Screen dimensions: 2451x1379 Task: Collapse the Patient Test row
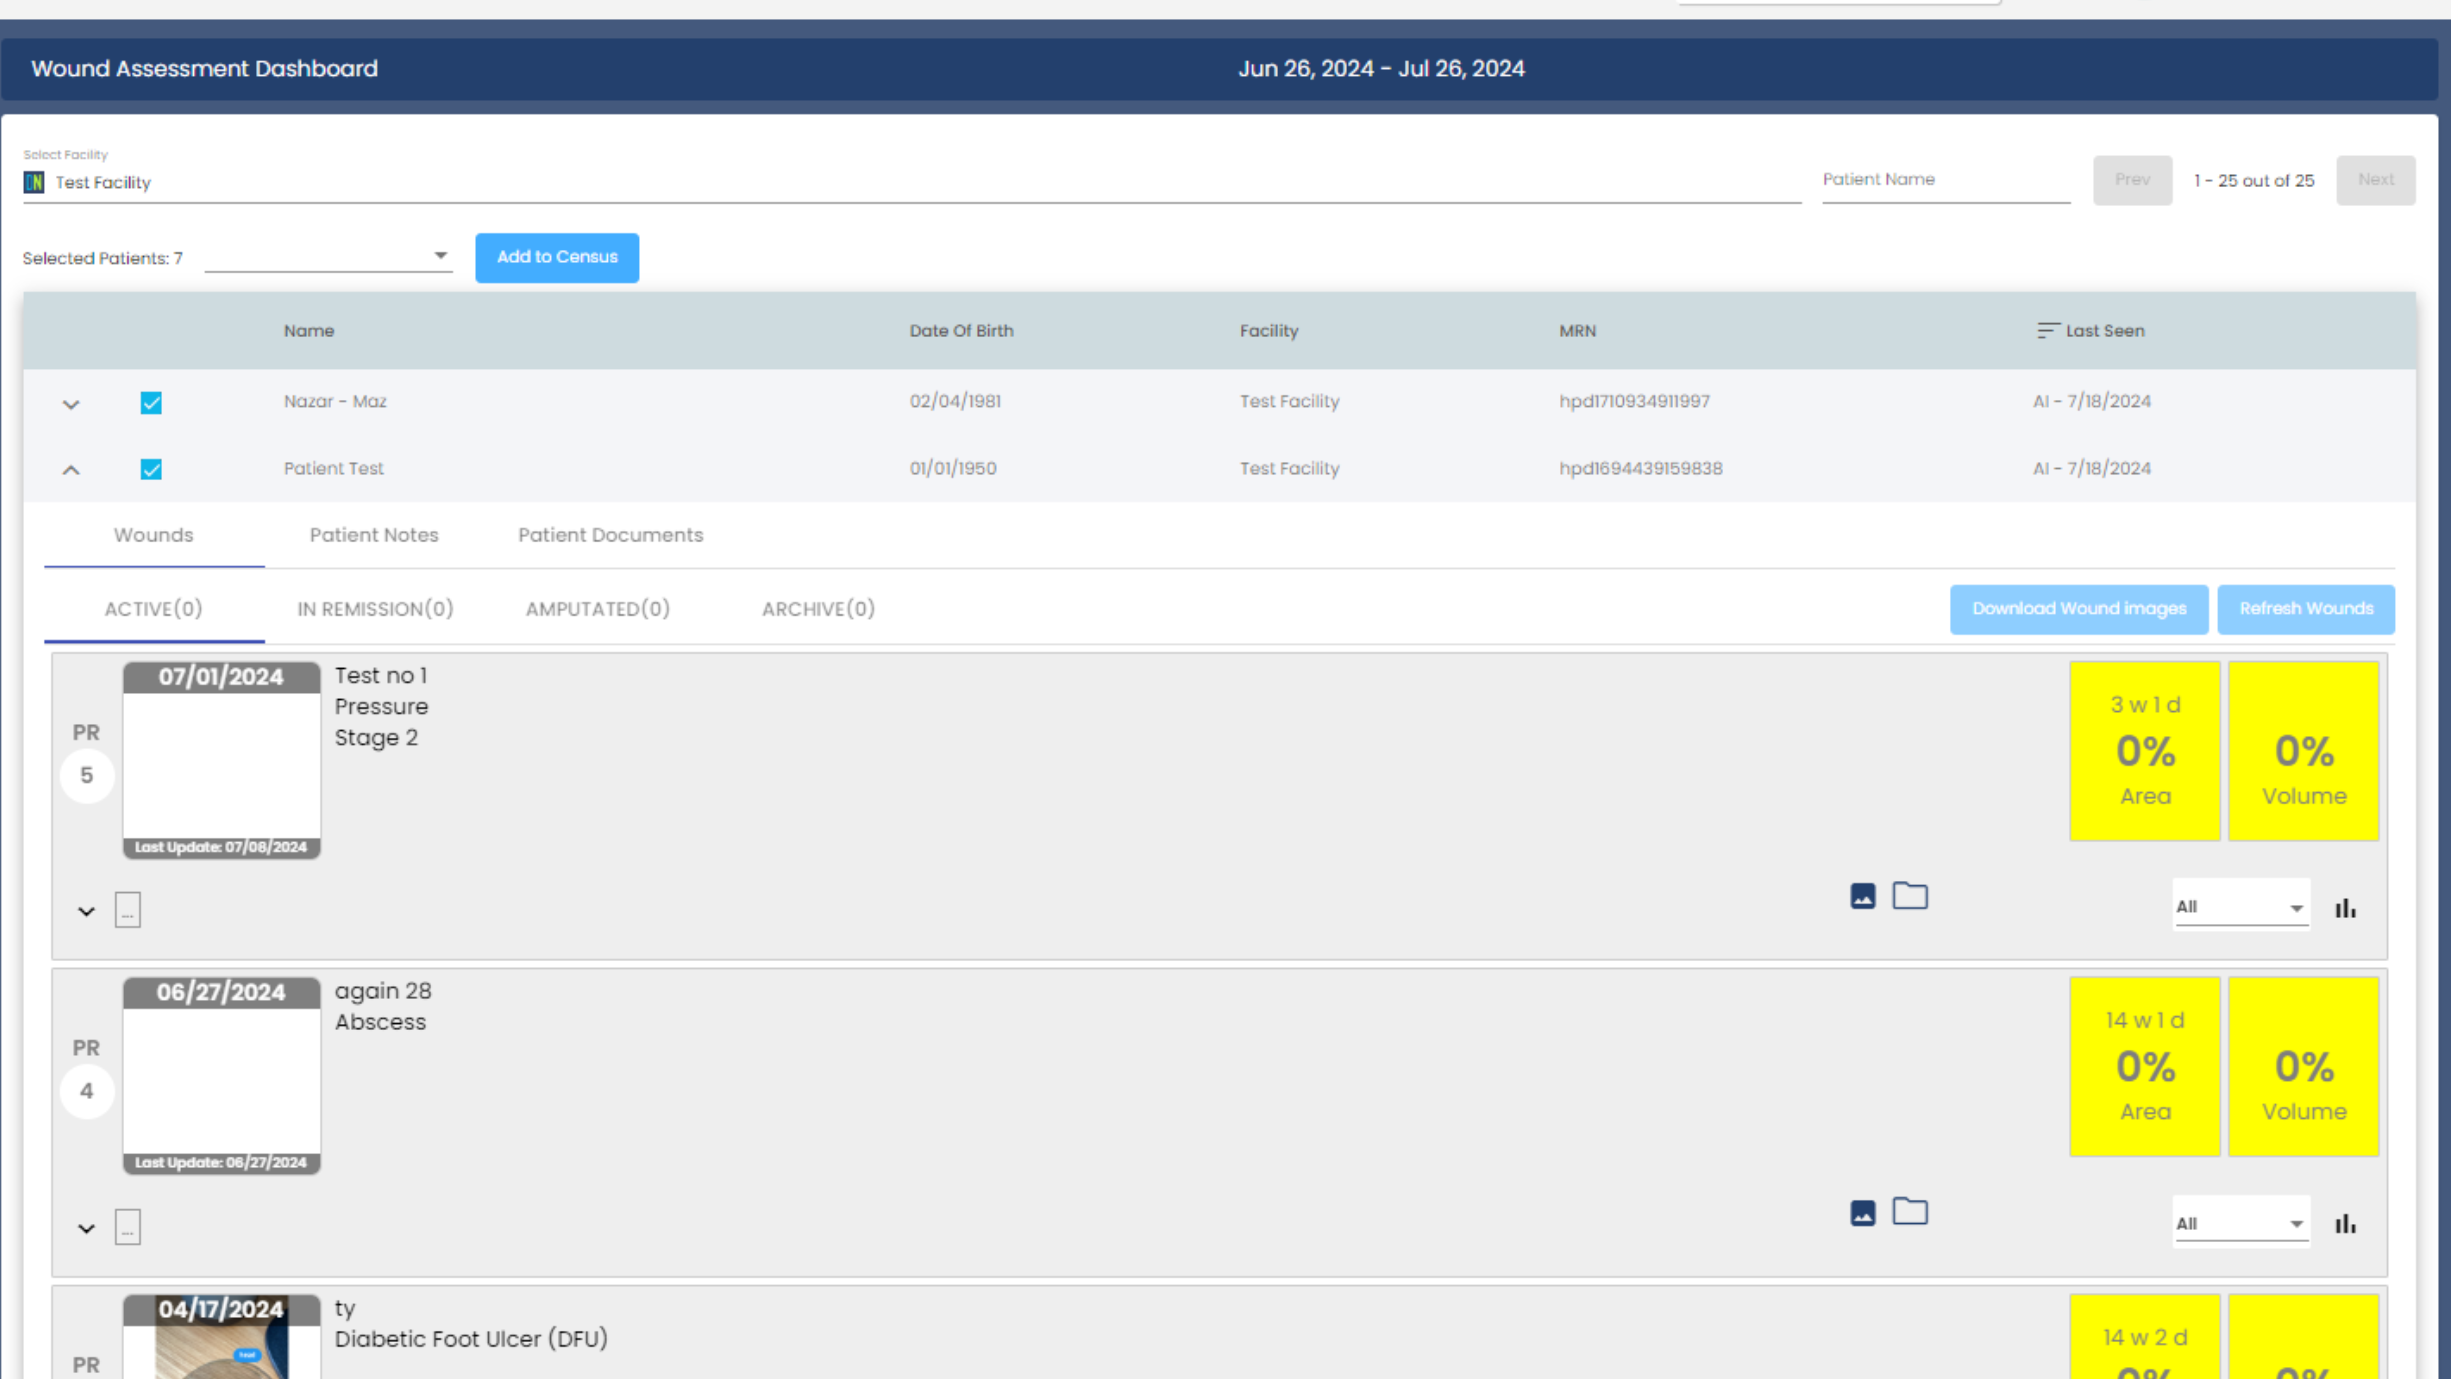point(71,469)
